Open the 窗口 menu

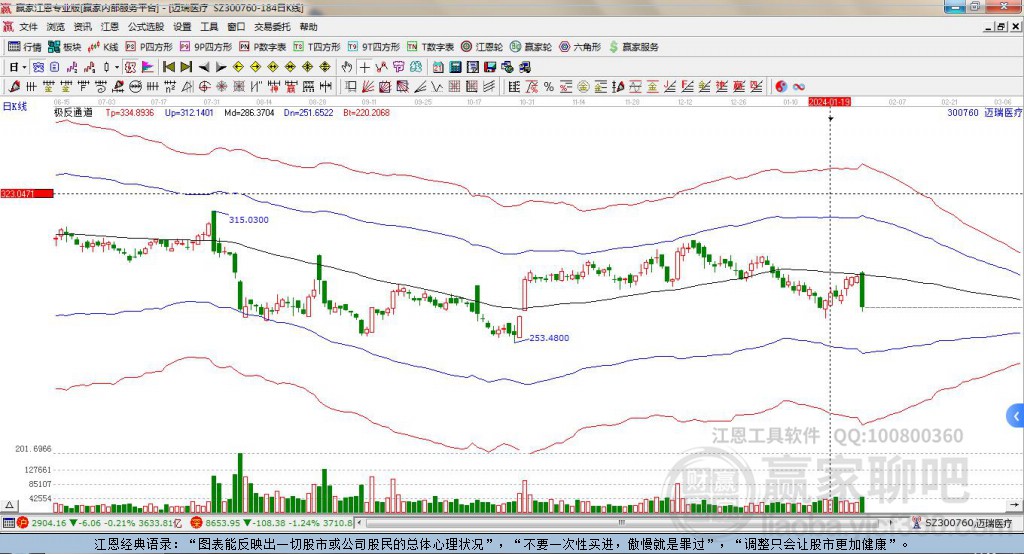236,27
